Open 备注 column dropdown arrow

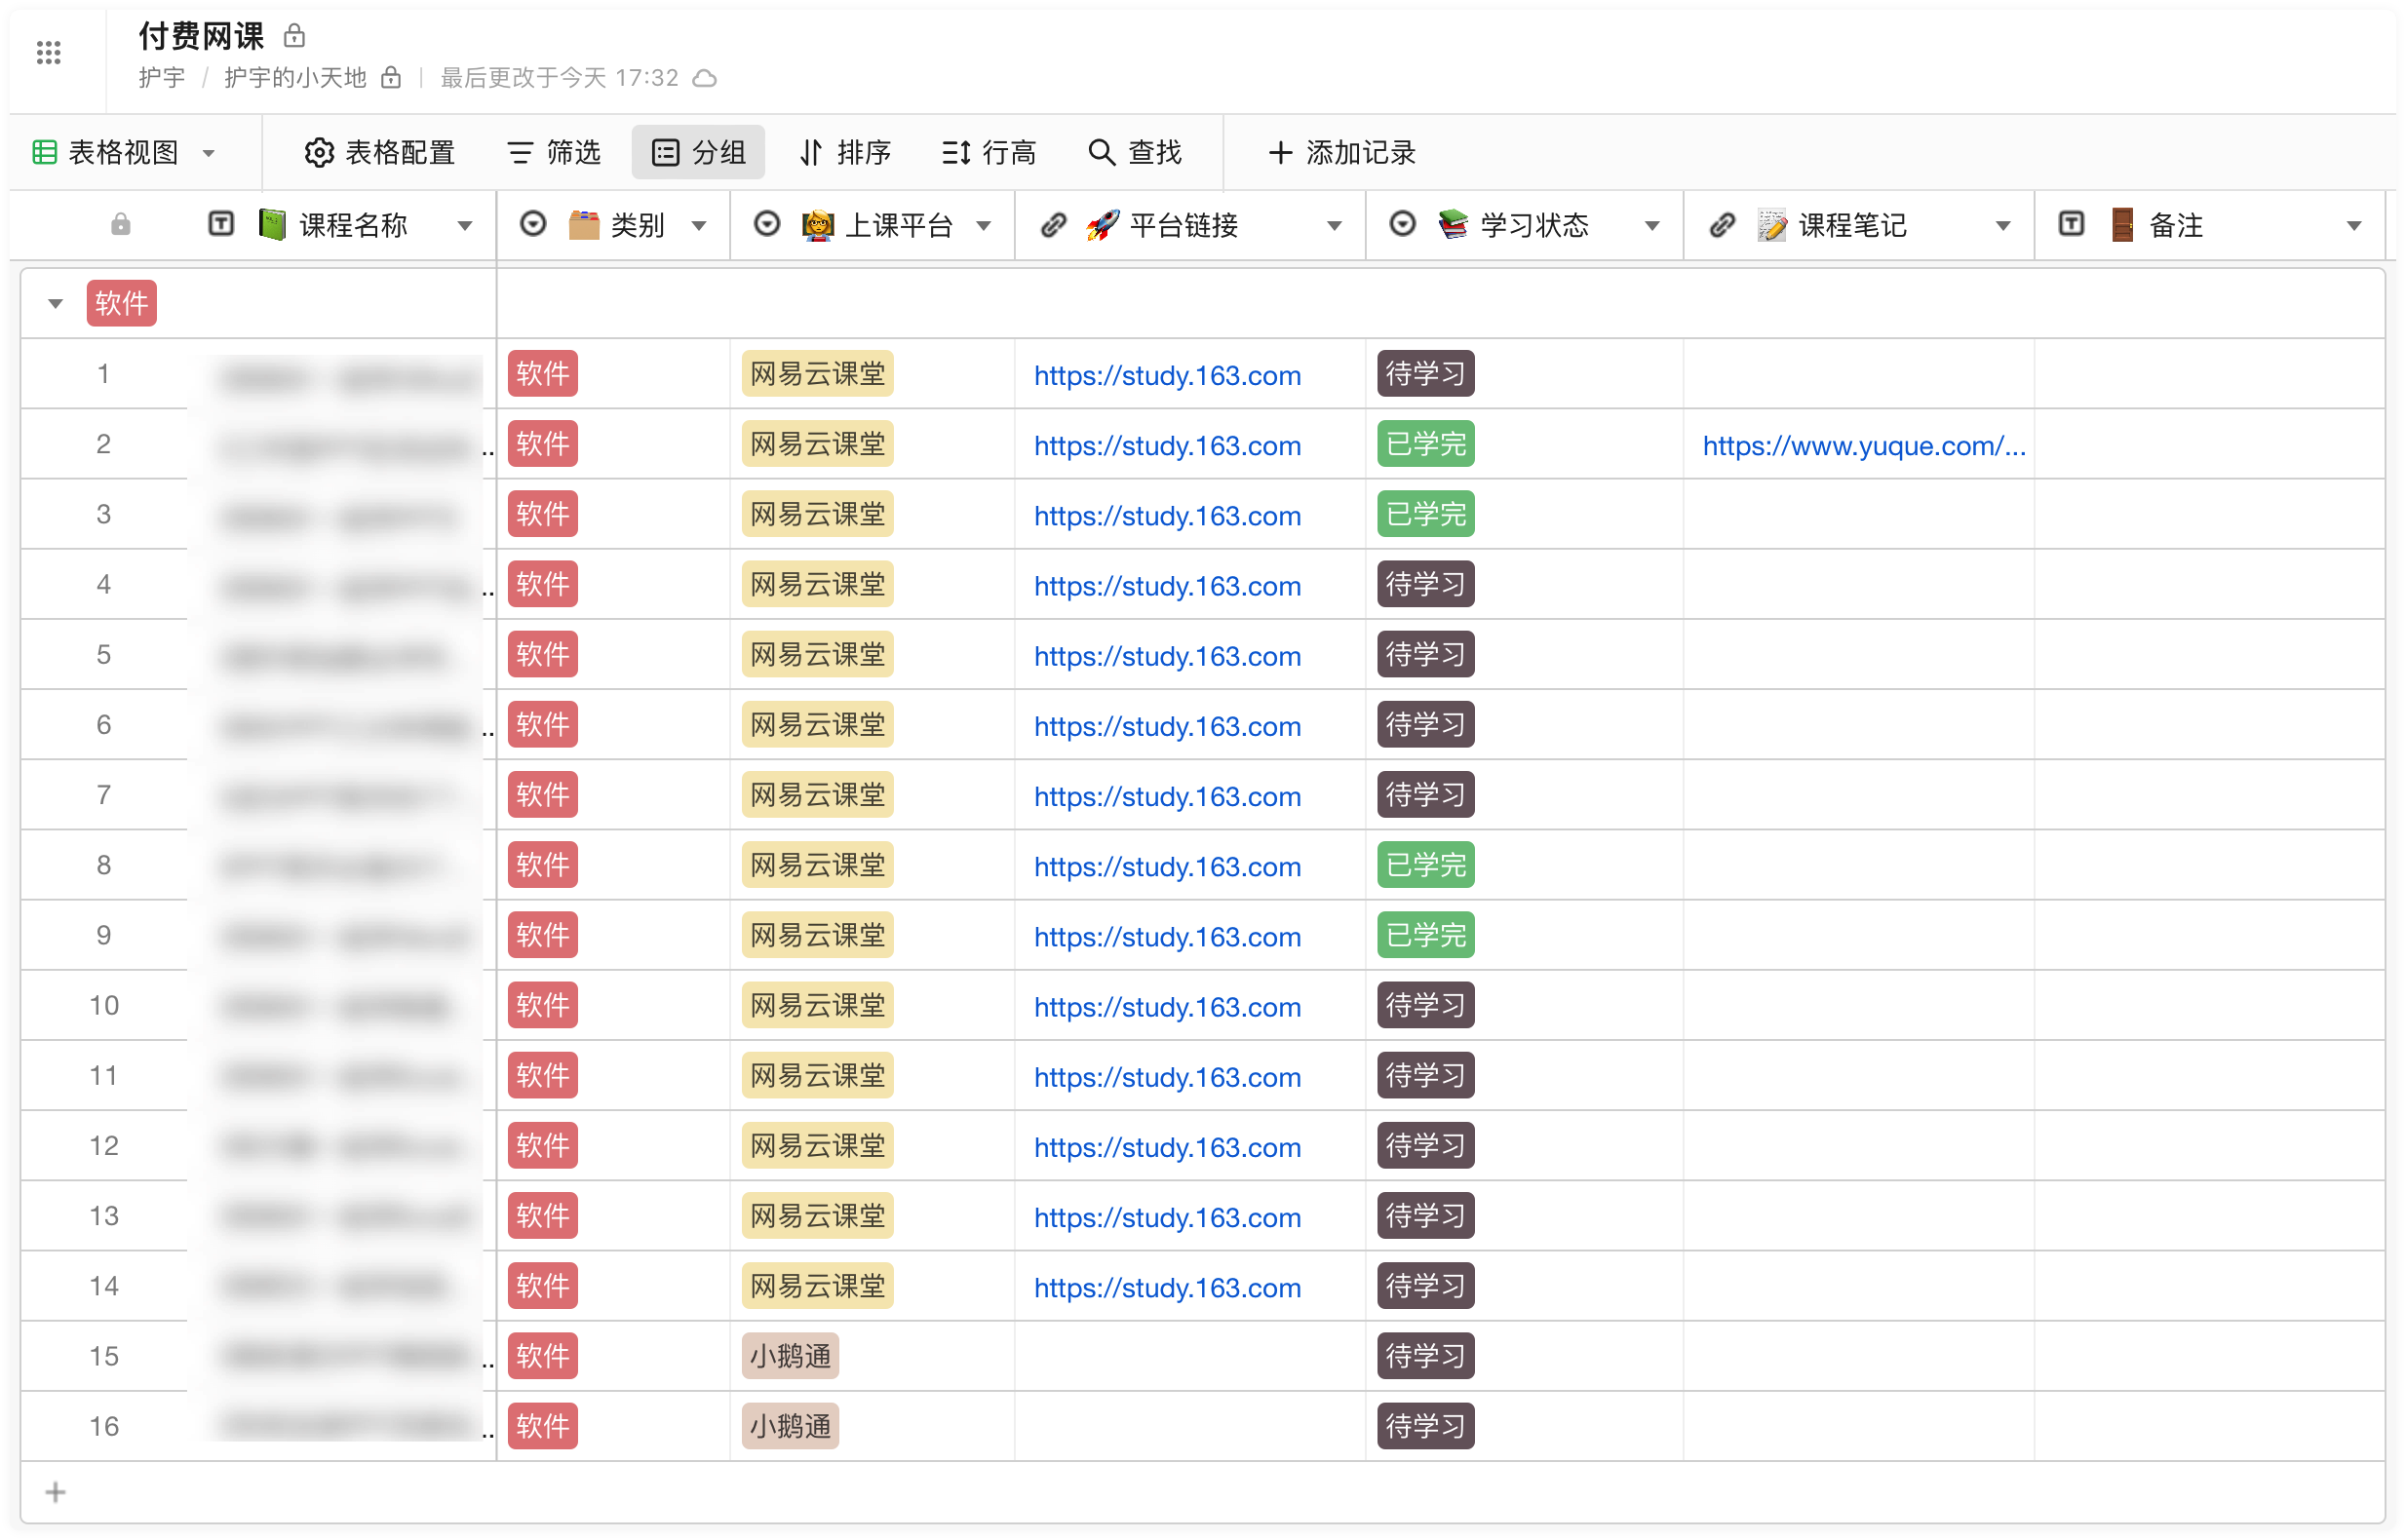pos(2354,226)
